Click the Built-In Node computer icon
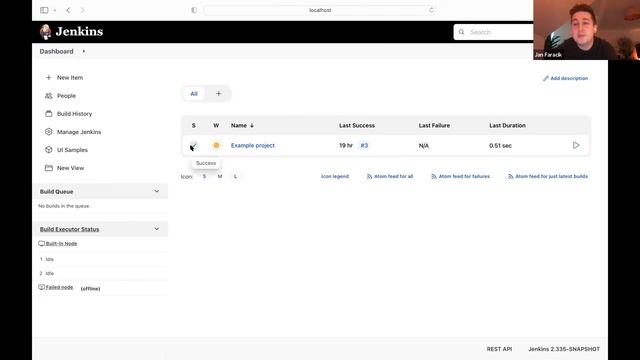The width and height of the screenshot is (640, 360). click(x=41, y=243)
